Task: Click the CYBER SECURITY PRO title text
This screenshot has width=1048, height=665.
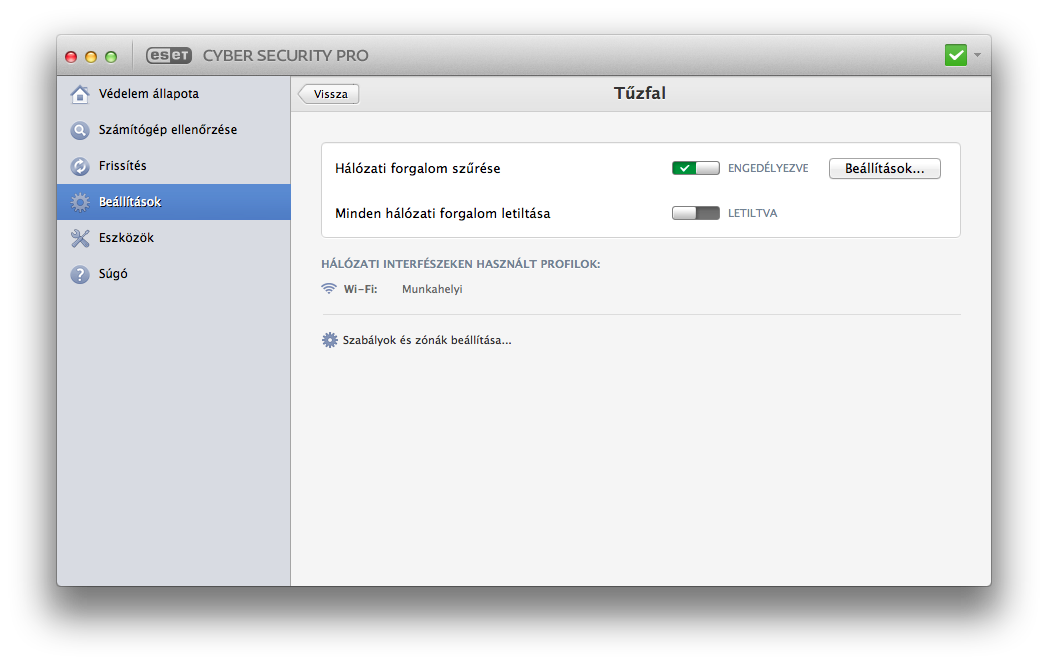Action: point(285,55)
